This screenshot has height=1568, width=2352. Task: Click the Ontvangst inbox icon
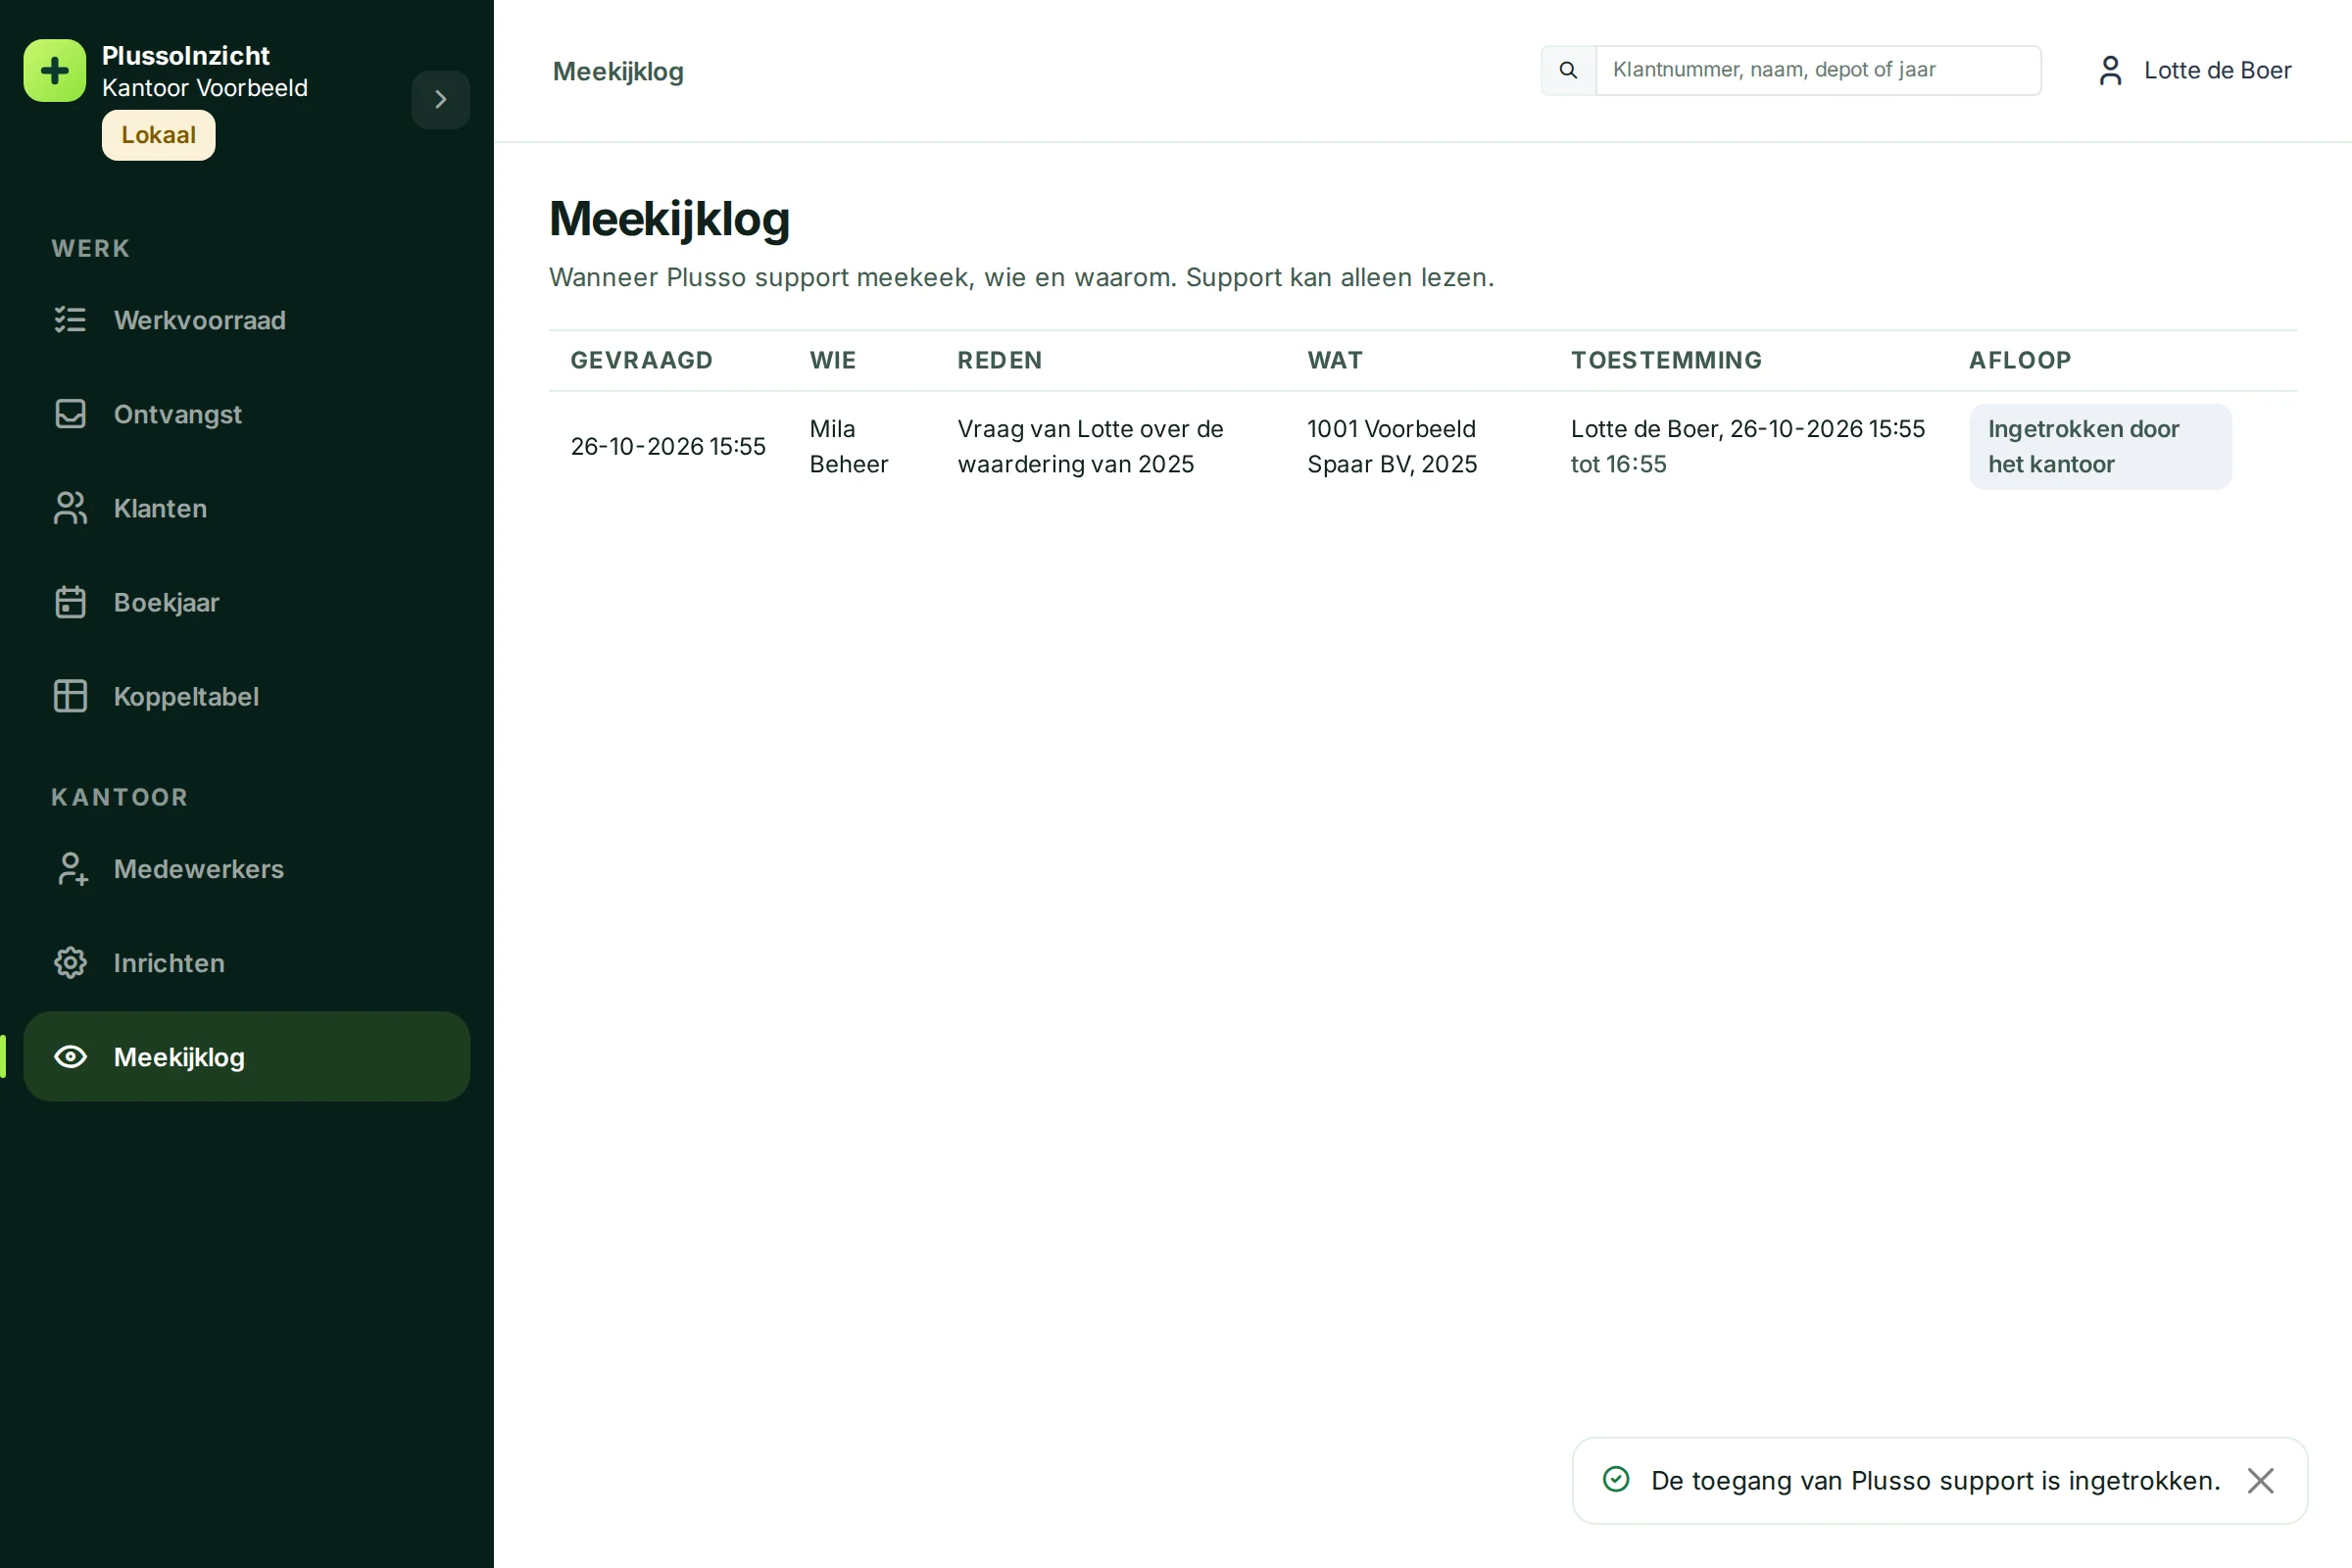[x=70, y=414]
